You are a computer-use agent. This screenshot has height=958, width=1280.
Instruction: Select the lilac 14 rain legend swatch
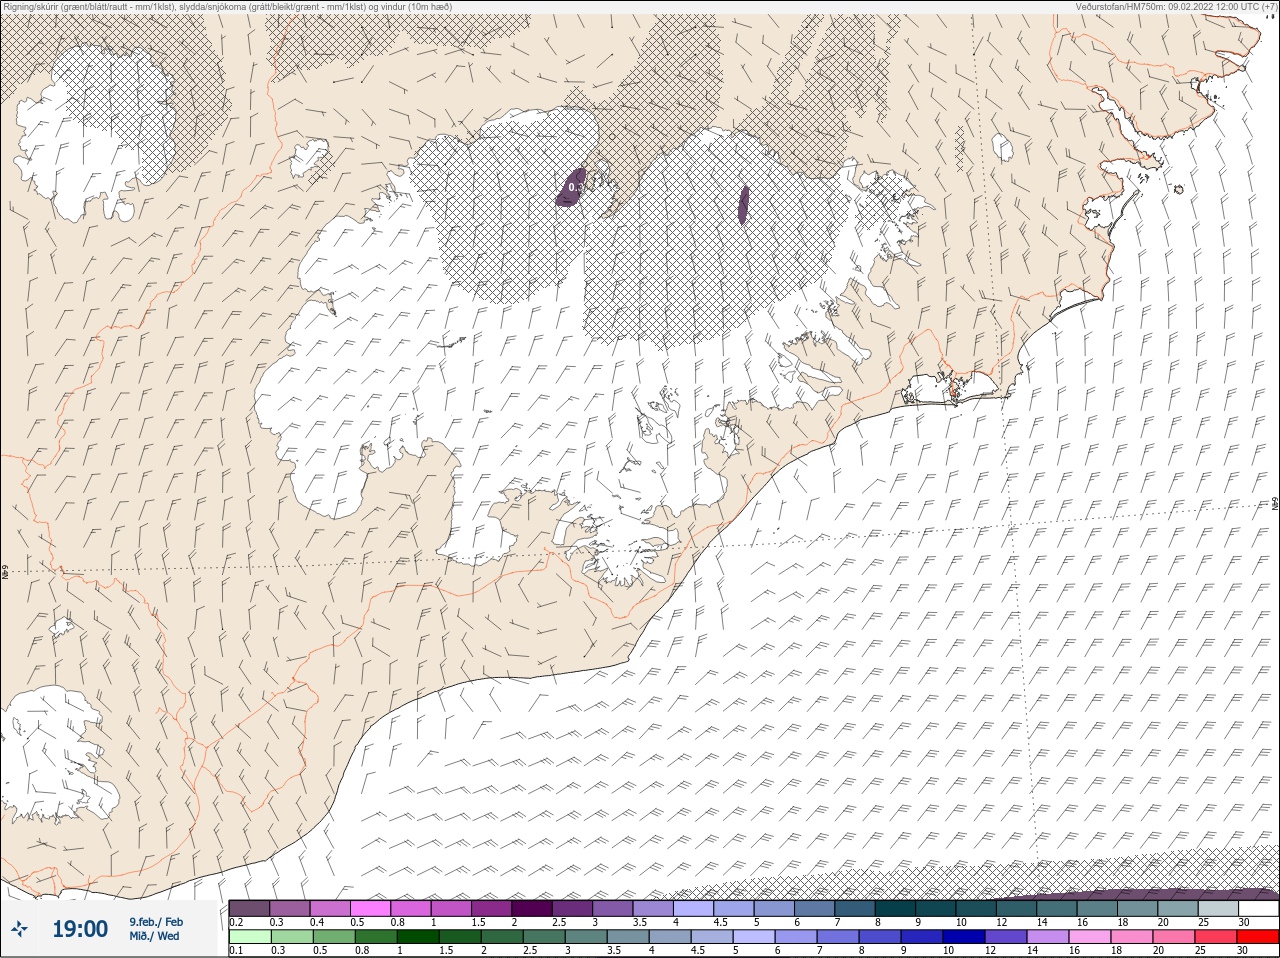point(1047,937)
